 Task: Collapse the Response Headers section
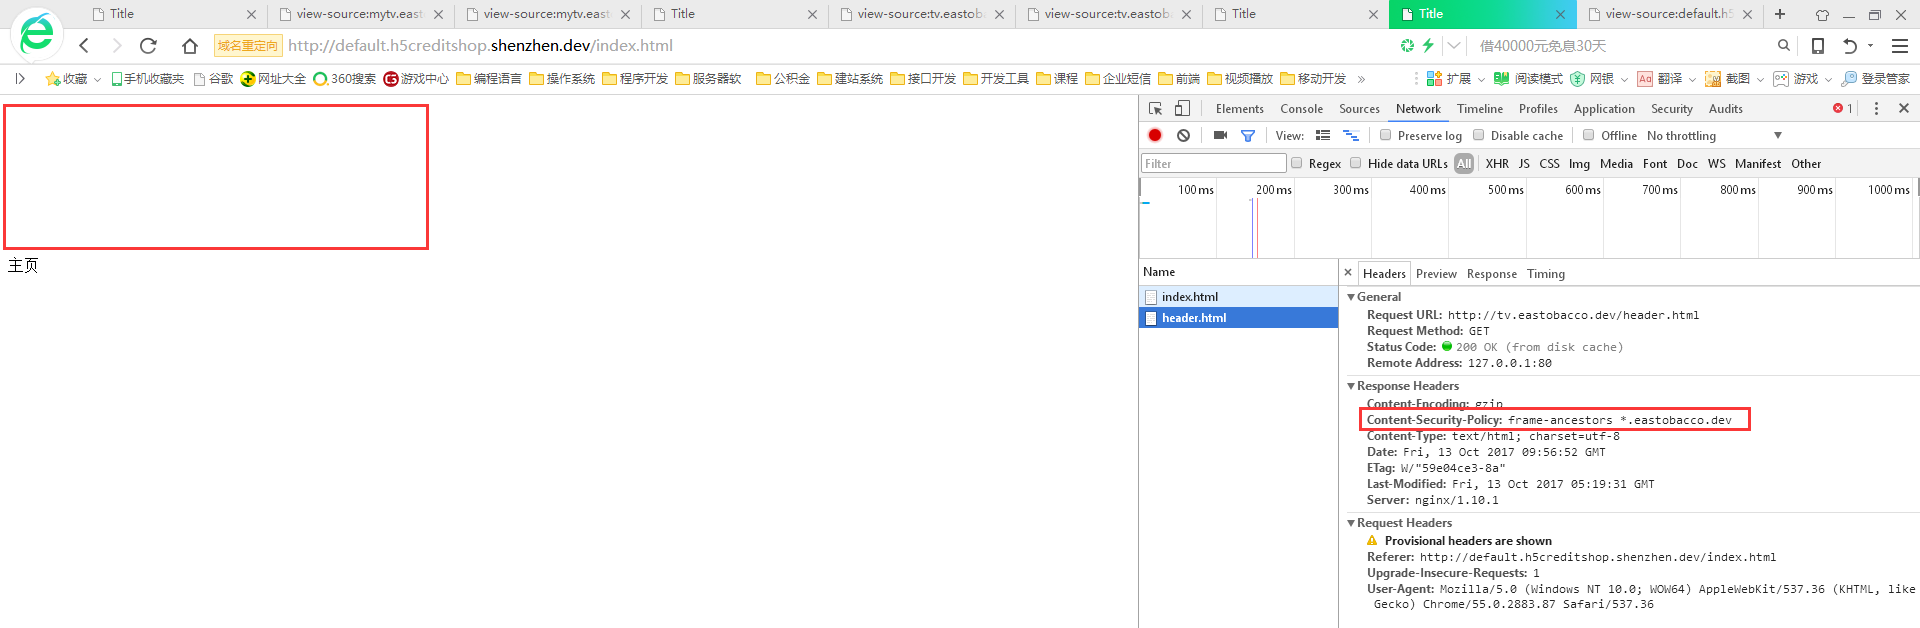click(x=1351, y=386)
